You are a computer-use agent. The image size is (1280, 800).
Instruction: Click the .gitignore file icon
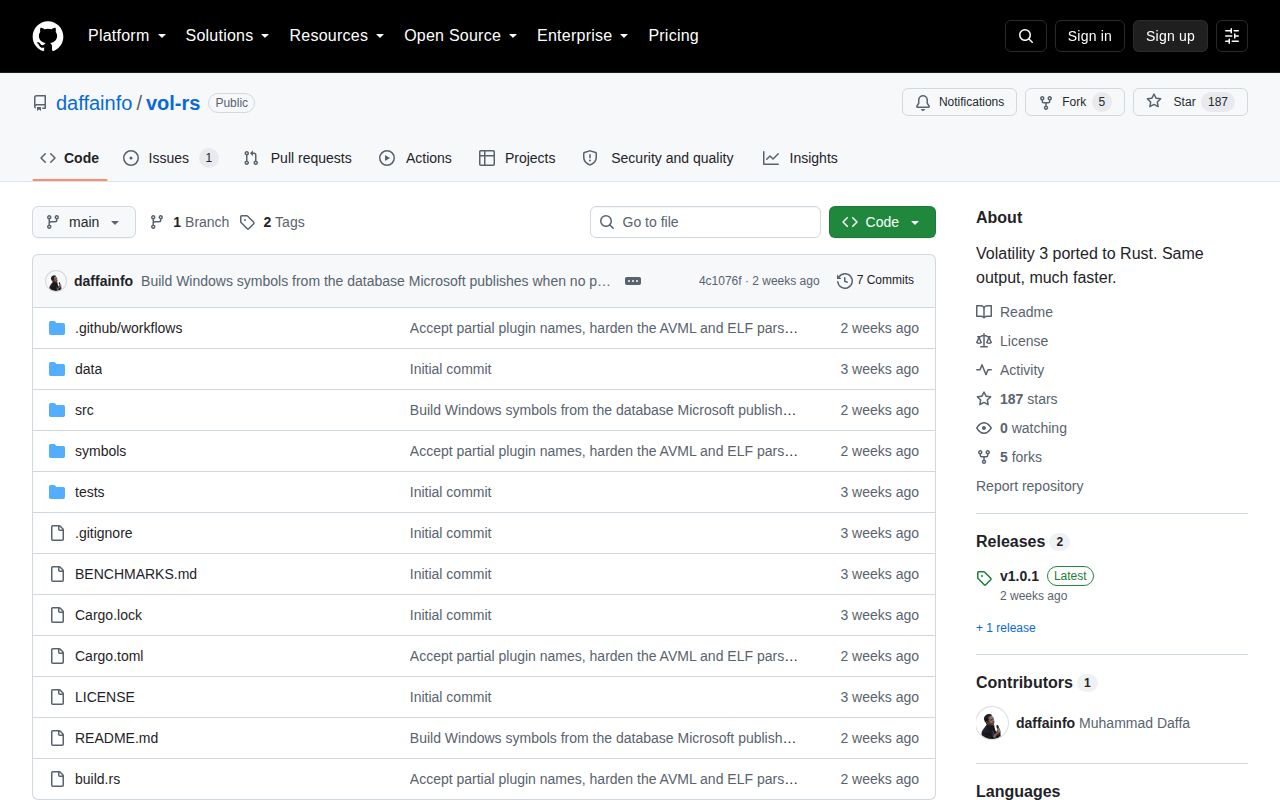pyautogui.click(x=57, y=533)
